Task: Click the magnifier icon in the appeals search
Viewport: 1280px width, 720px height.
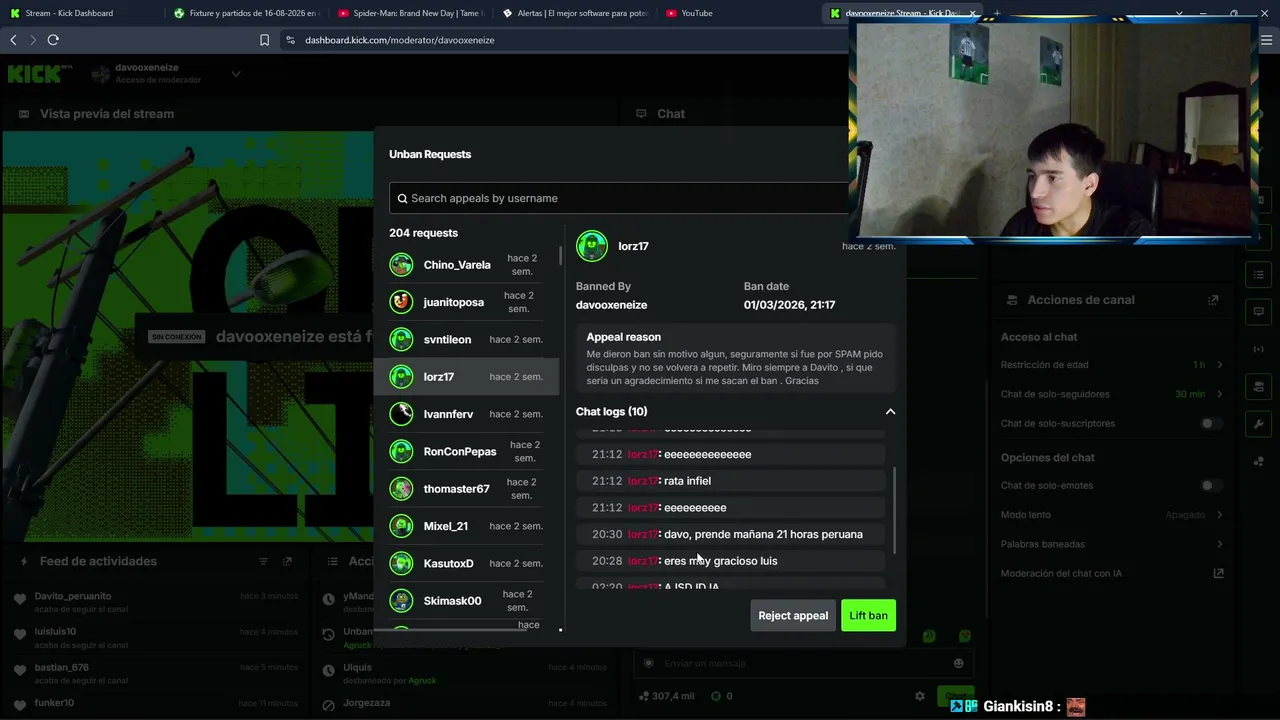Action: (x=402, y=198)
